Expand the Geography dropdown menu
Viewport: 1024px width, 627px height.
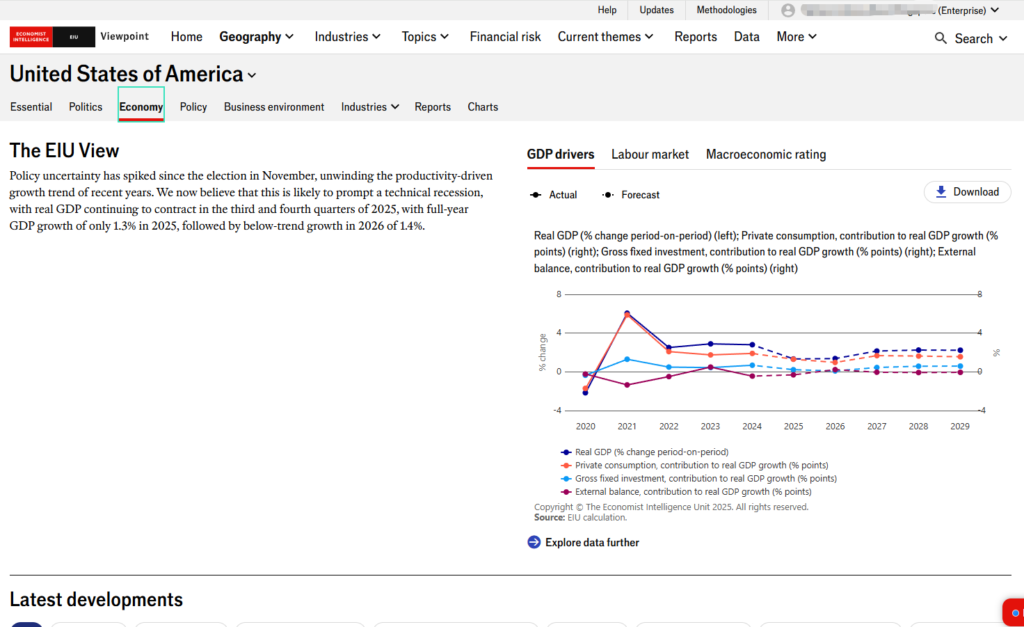(256, 37)
